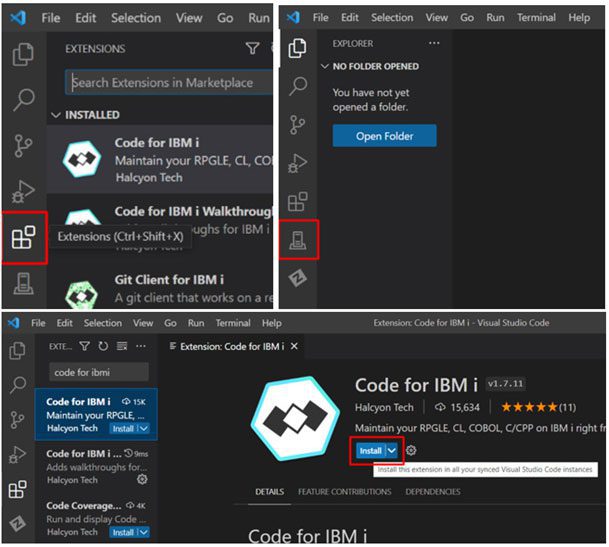Click large Install button on extension page
This screenshot has height=547, width=609.
[x=371, y=451]
